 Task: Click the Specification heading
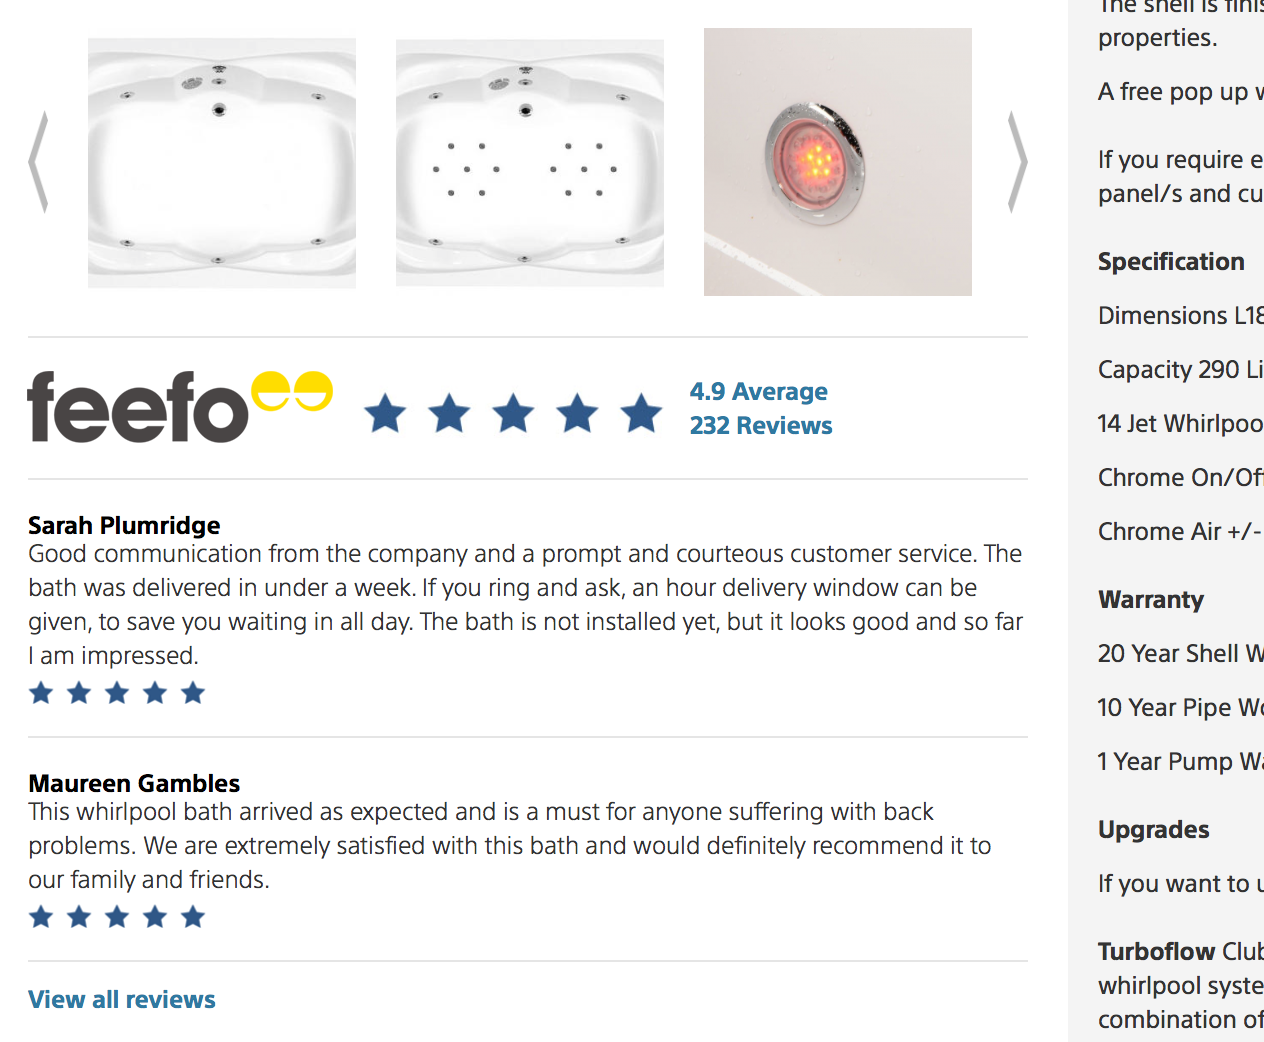(x=1171, y=261)
